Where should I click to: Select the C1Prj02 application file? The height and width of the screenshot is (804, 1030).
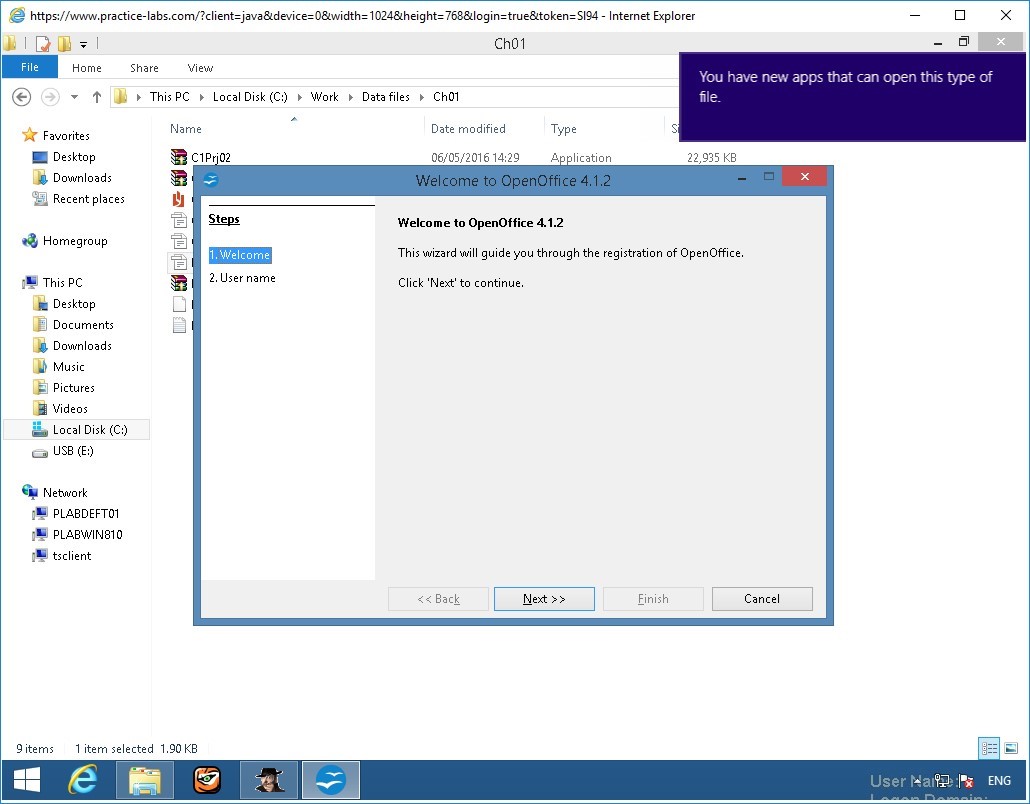pos(211,158)
